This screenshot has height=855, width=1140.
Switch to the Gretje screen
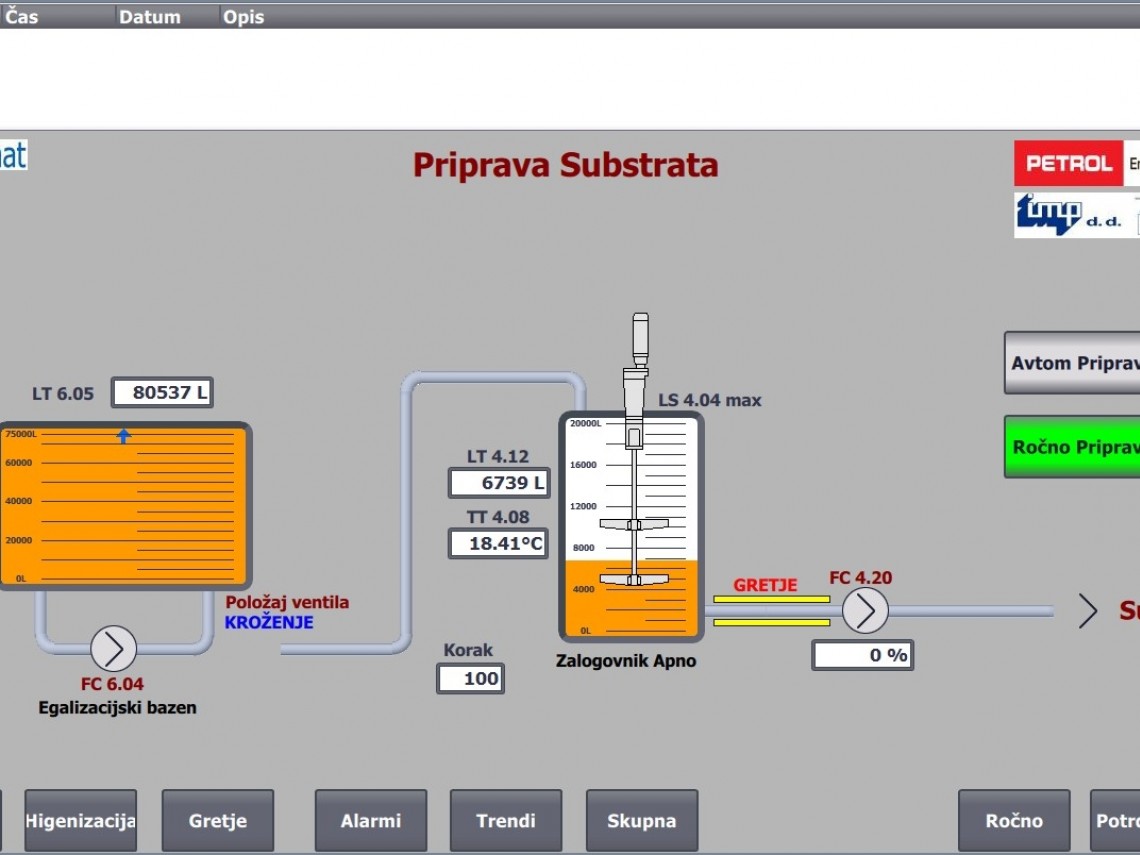pyautogui.click(x=218, y=821)
